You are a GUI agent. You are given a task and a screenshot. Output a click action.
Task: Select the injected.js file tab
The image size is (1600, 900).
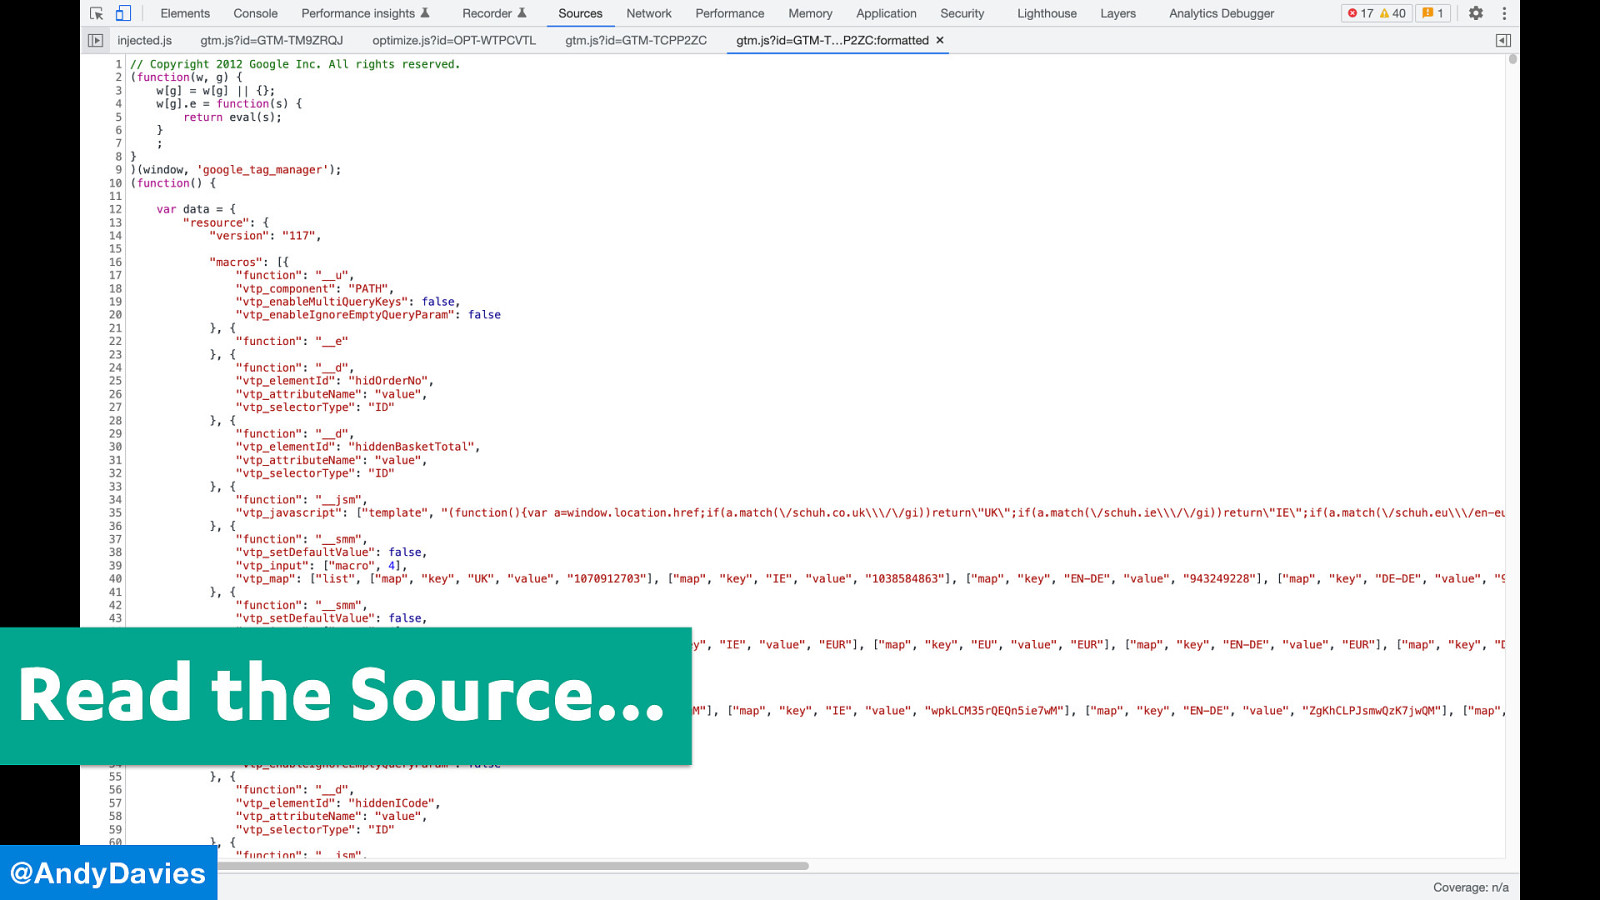click(x=144, y=40)
